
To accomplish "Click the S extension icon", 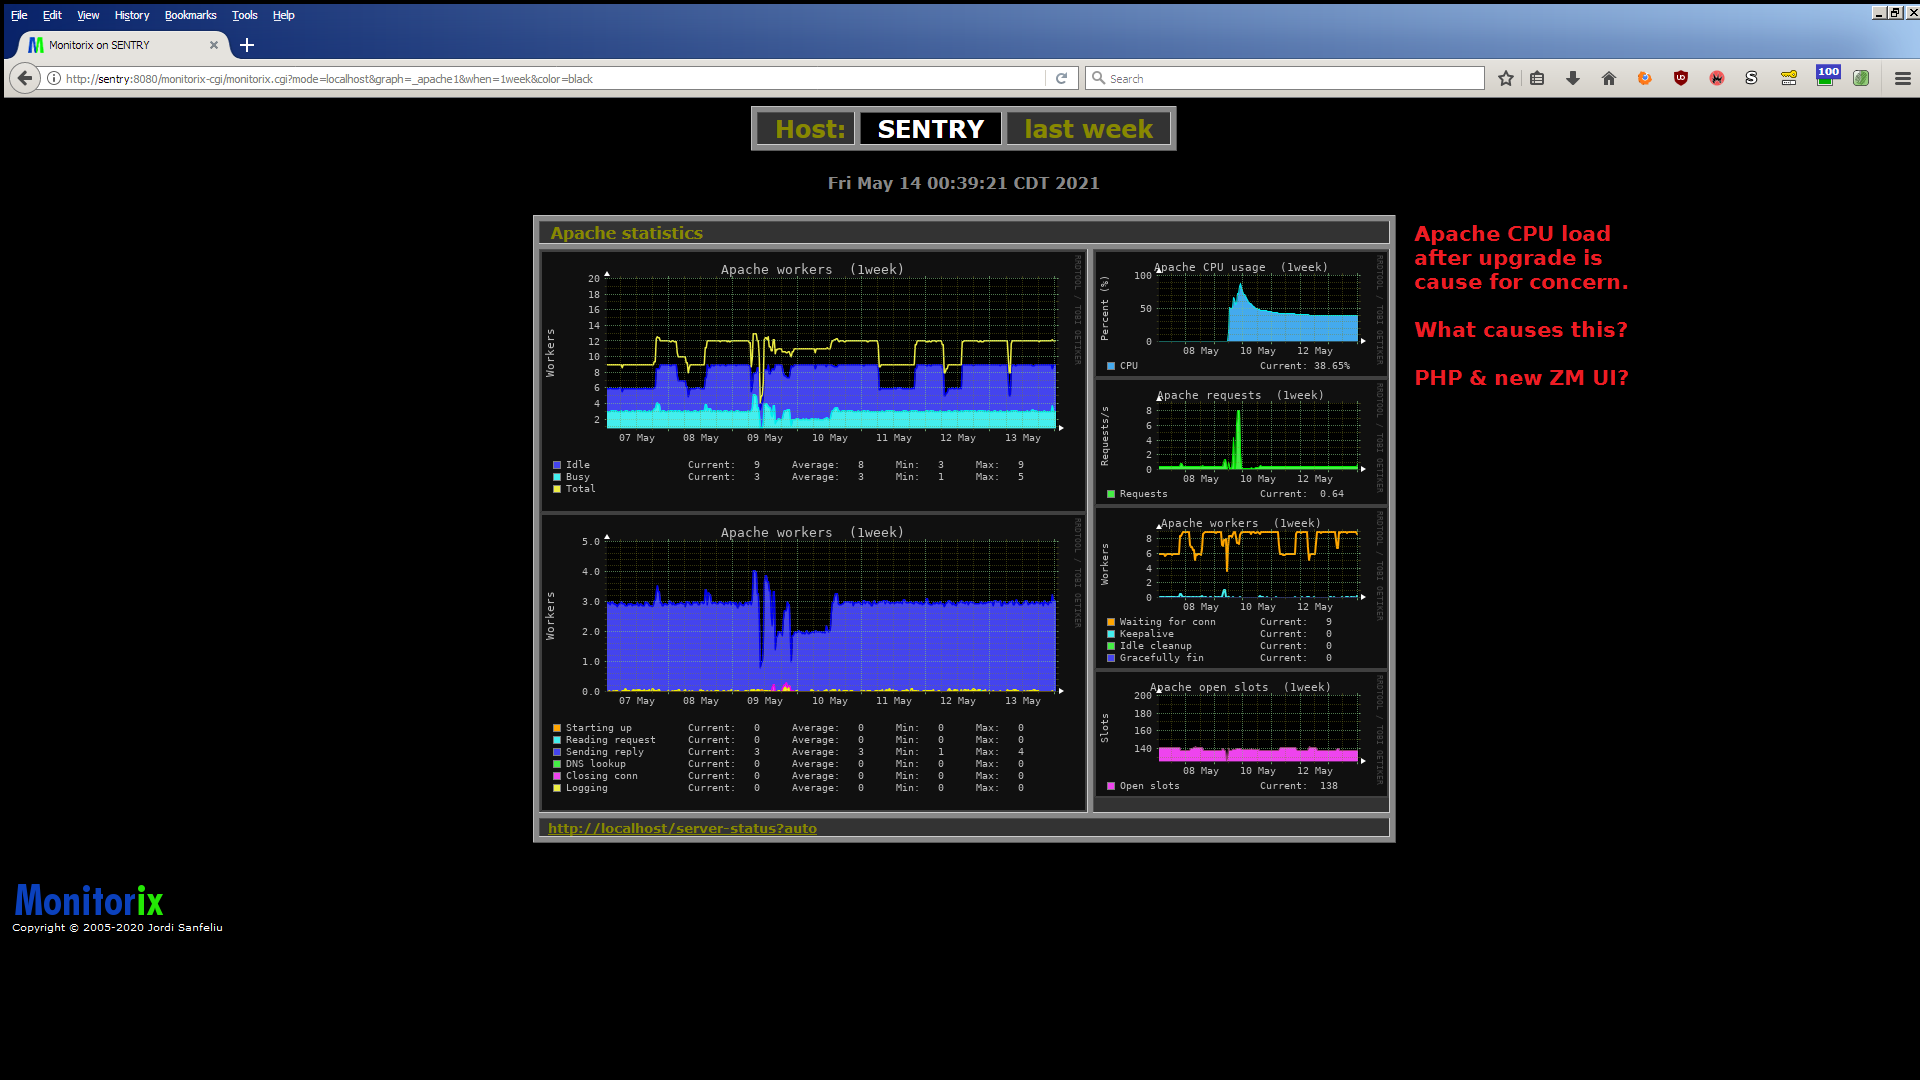I will (1751, 78).
